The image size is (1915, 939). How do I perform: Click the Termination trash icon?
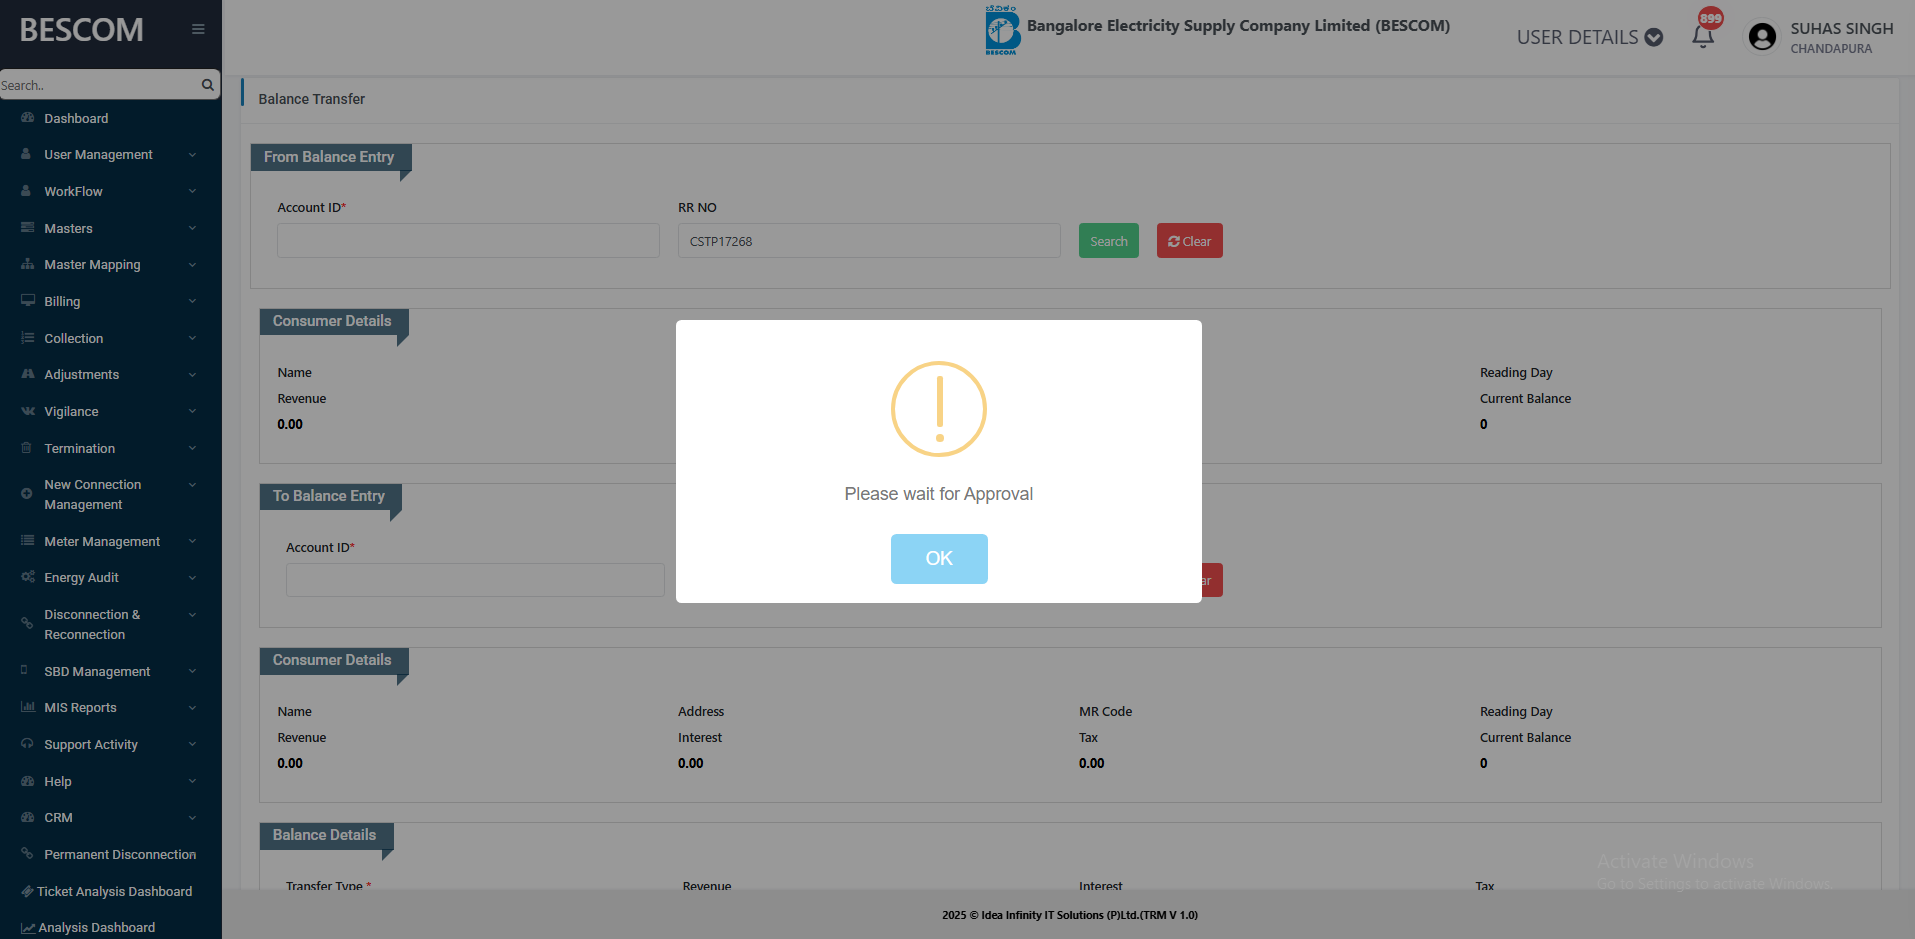tap(27, 448)
